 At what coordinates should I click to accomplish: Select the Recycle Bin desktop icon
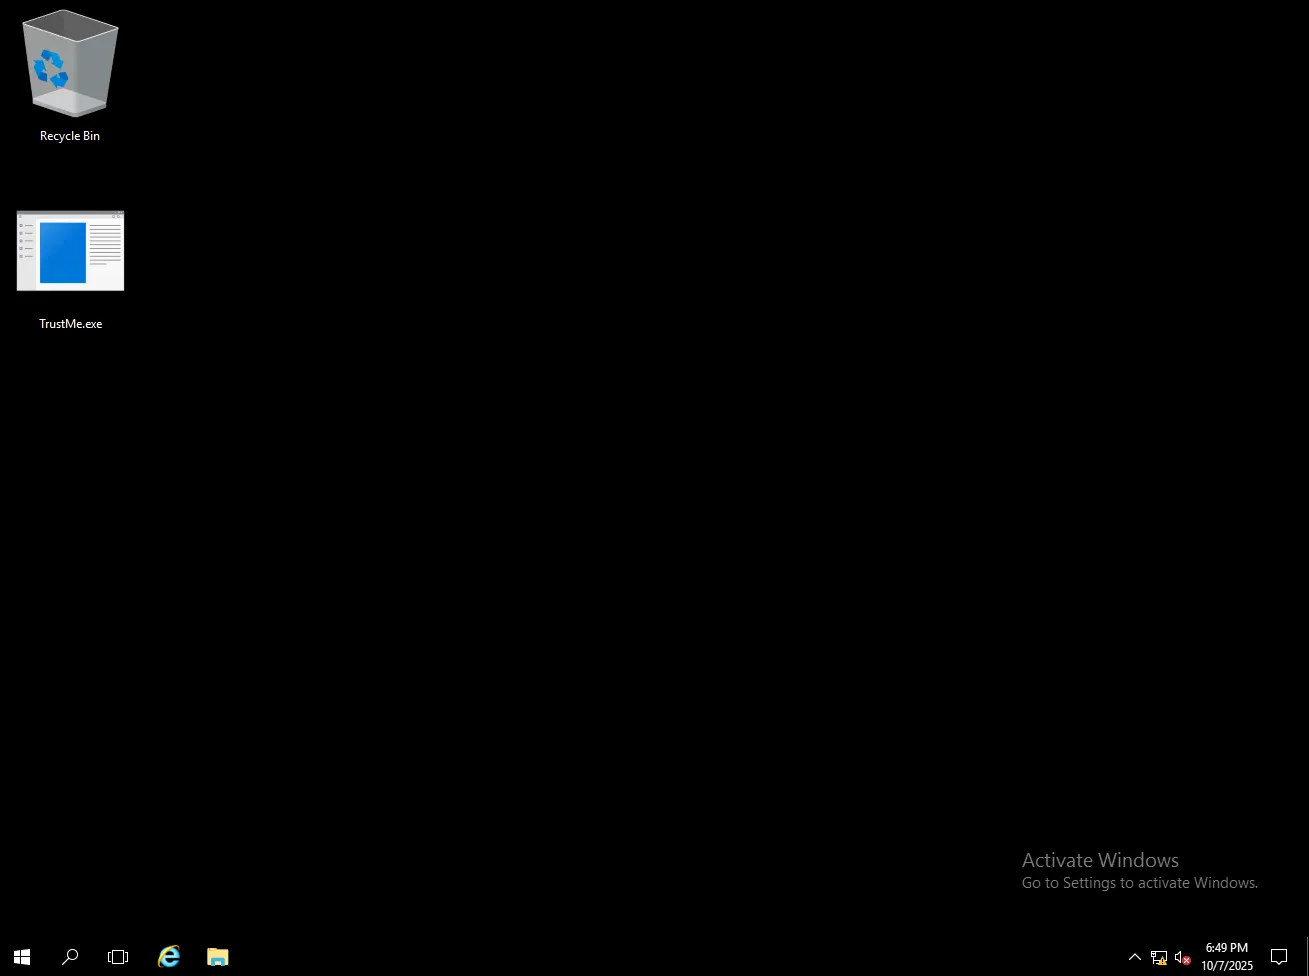70,64
